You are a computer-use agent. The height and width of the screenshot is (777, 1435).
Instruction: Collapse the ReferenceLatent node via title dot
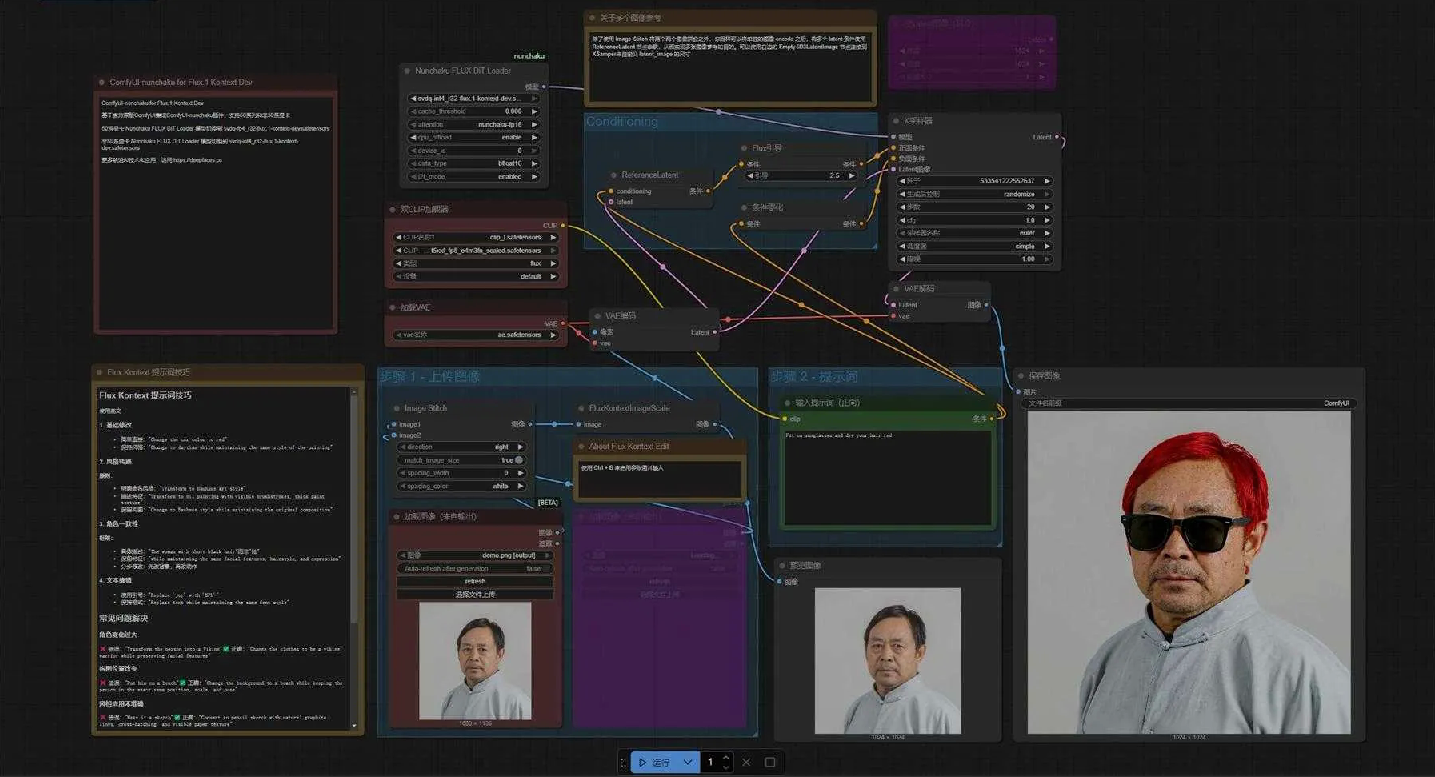pyautogui.click(x=614, y=175)
